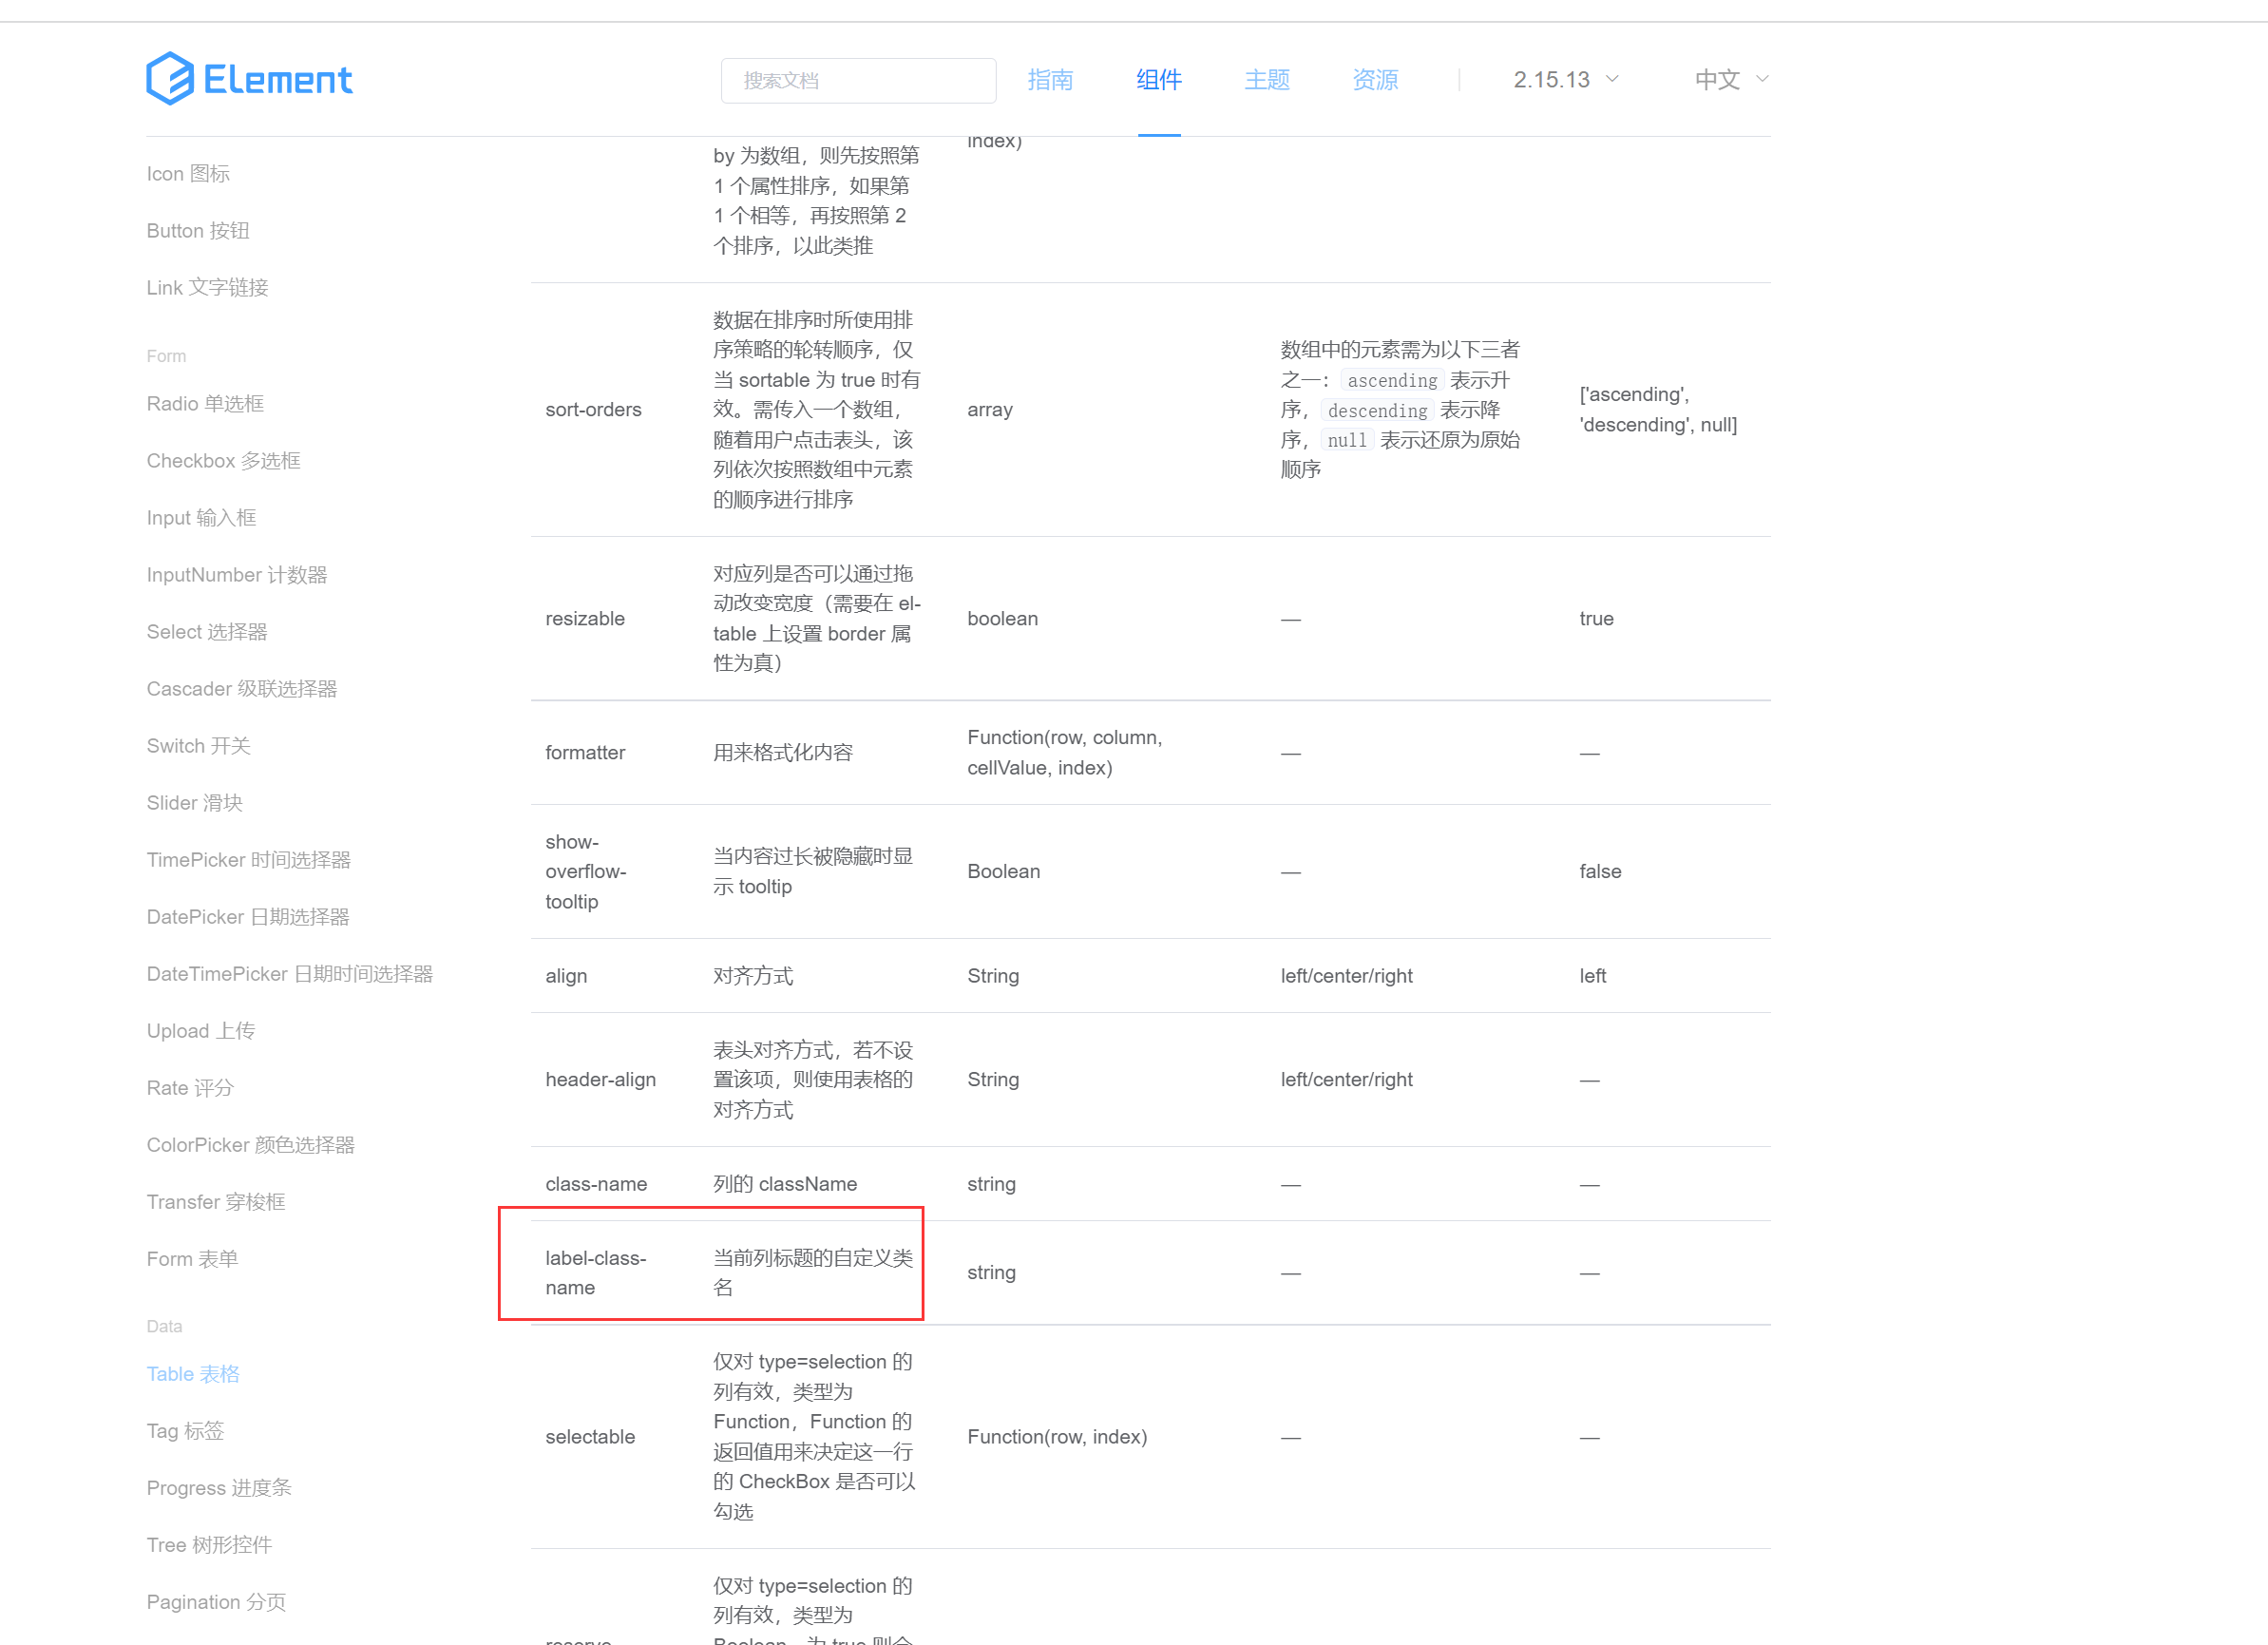Go to the 指南 guide tab
Image resolution: width=2268 pixels, height=1645 pixels.
tap(1050, 80)
